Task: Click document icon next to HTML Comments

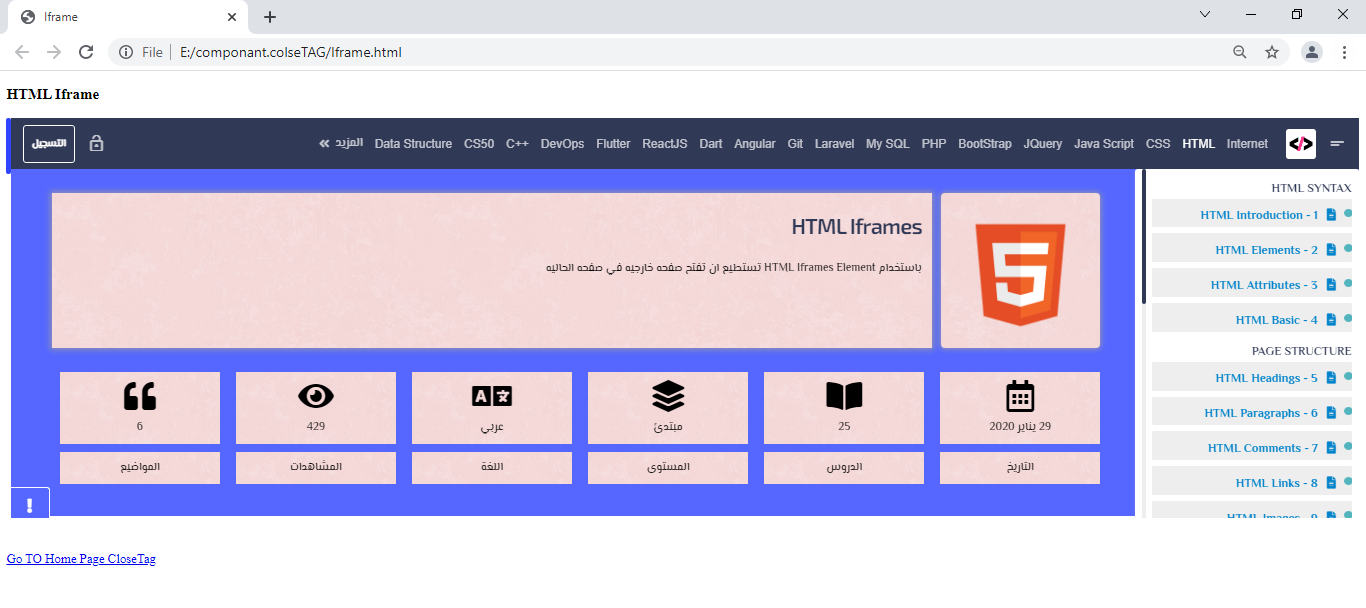Action: [1331, 447]
